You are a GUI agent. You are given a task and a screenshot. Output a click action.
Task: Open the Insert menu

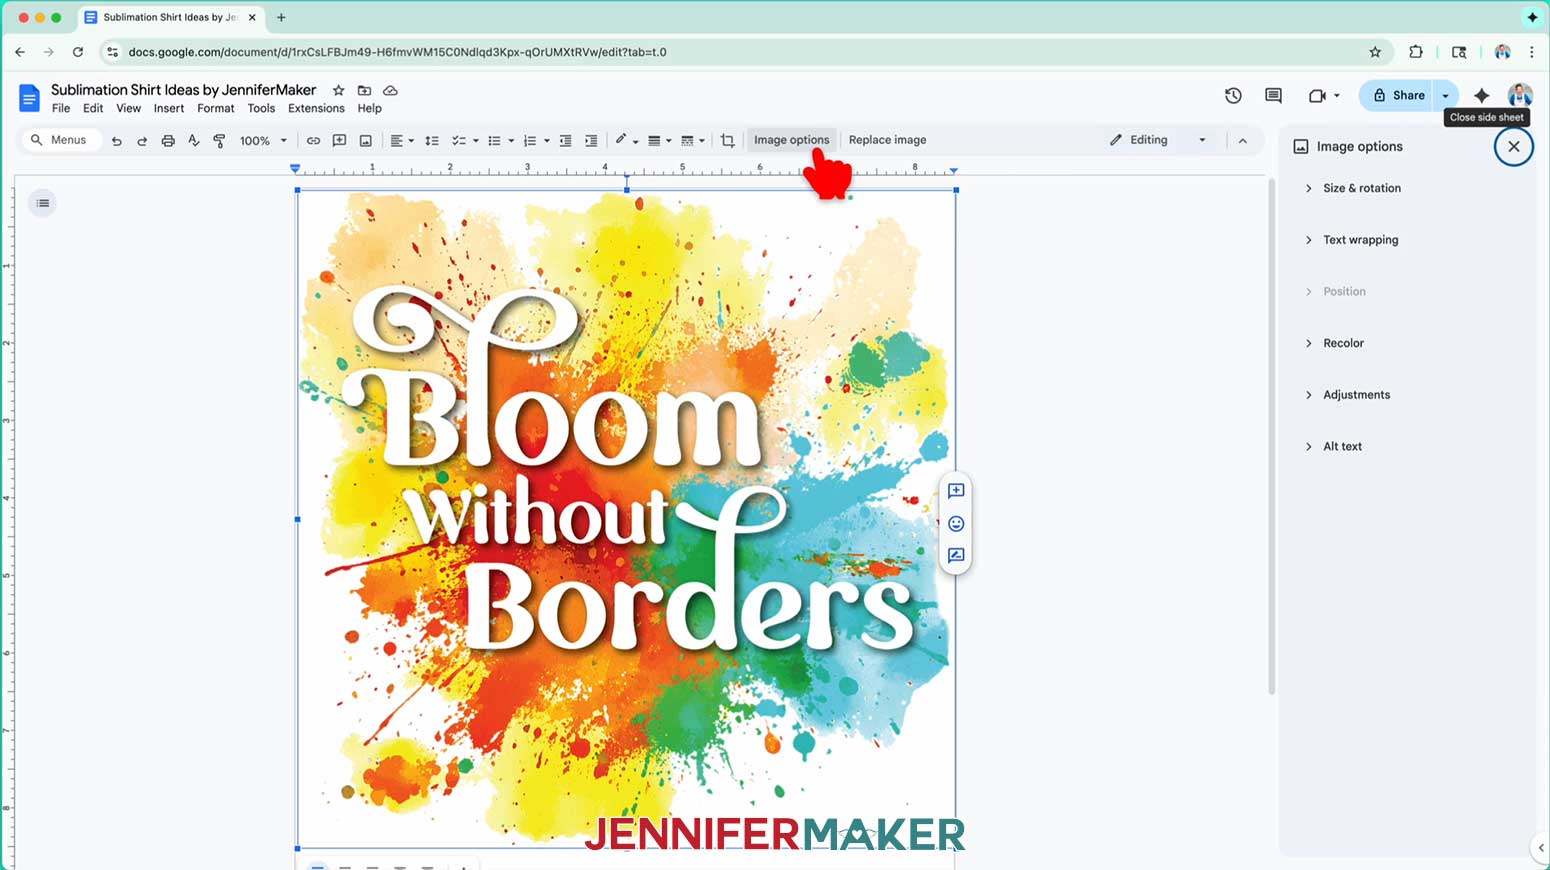(x=169, y=109)
